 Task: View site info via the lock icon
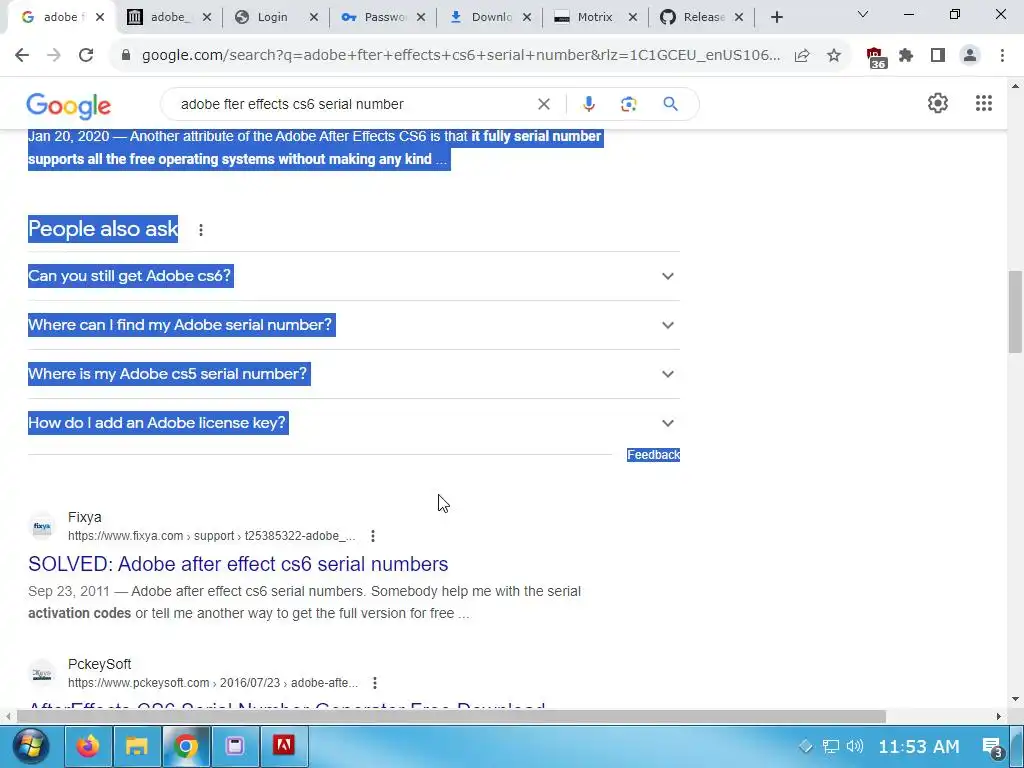(x=126, y=56)
